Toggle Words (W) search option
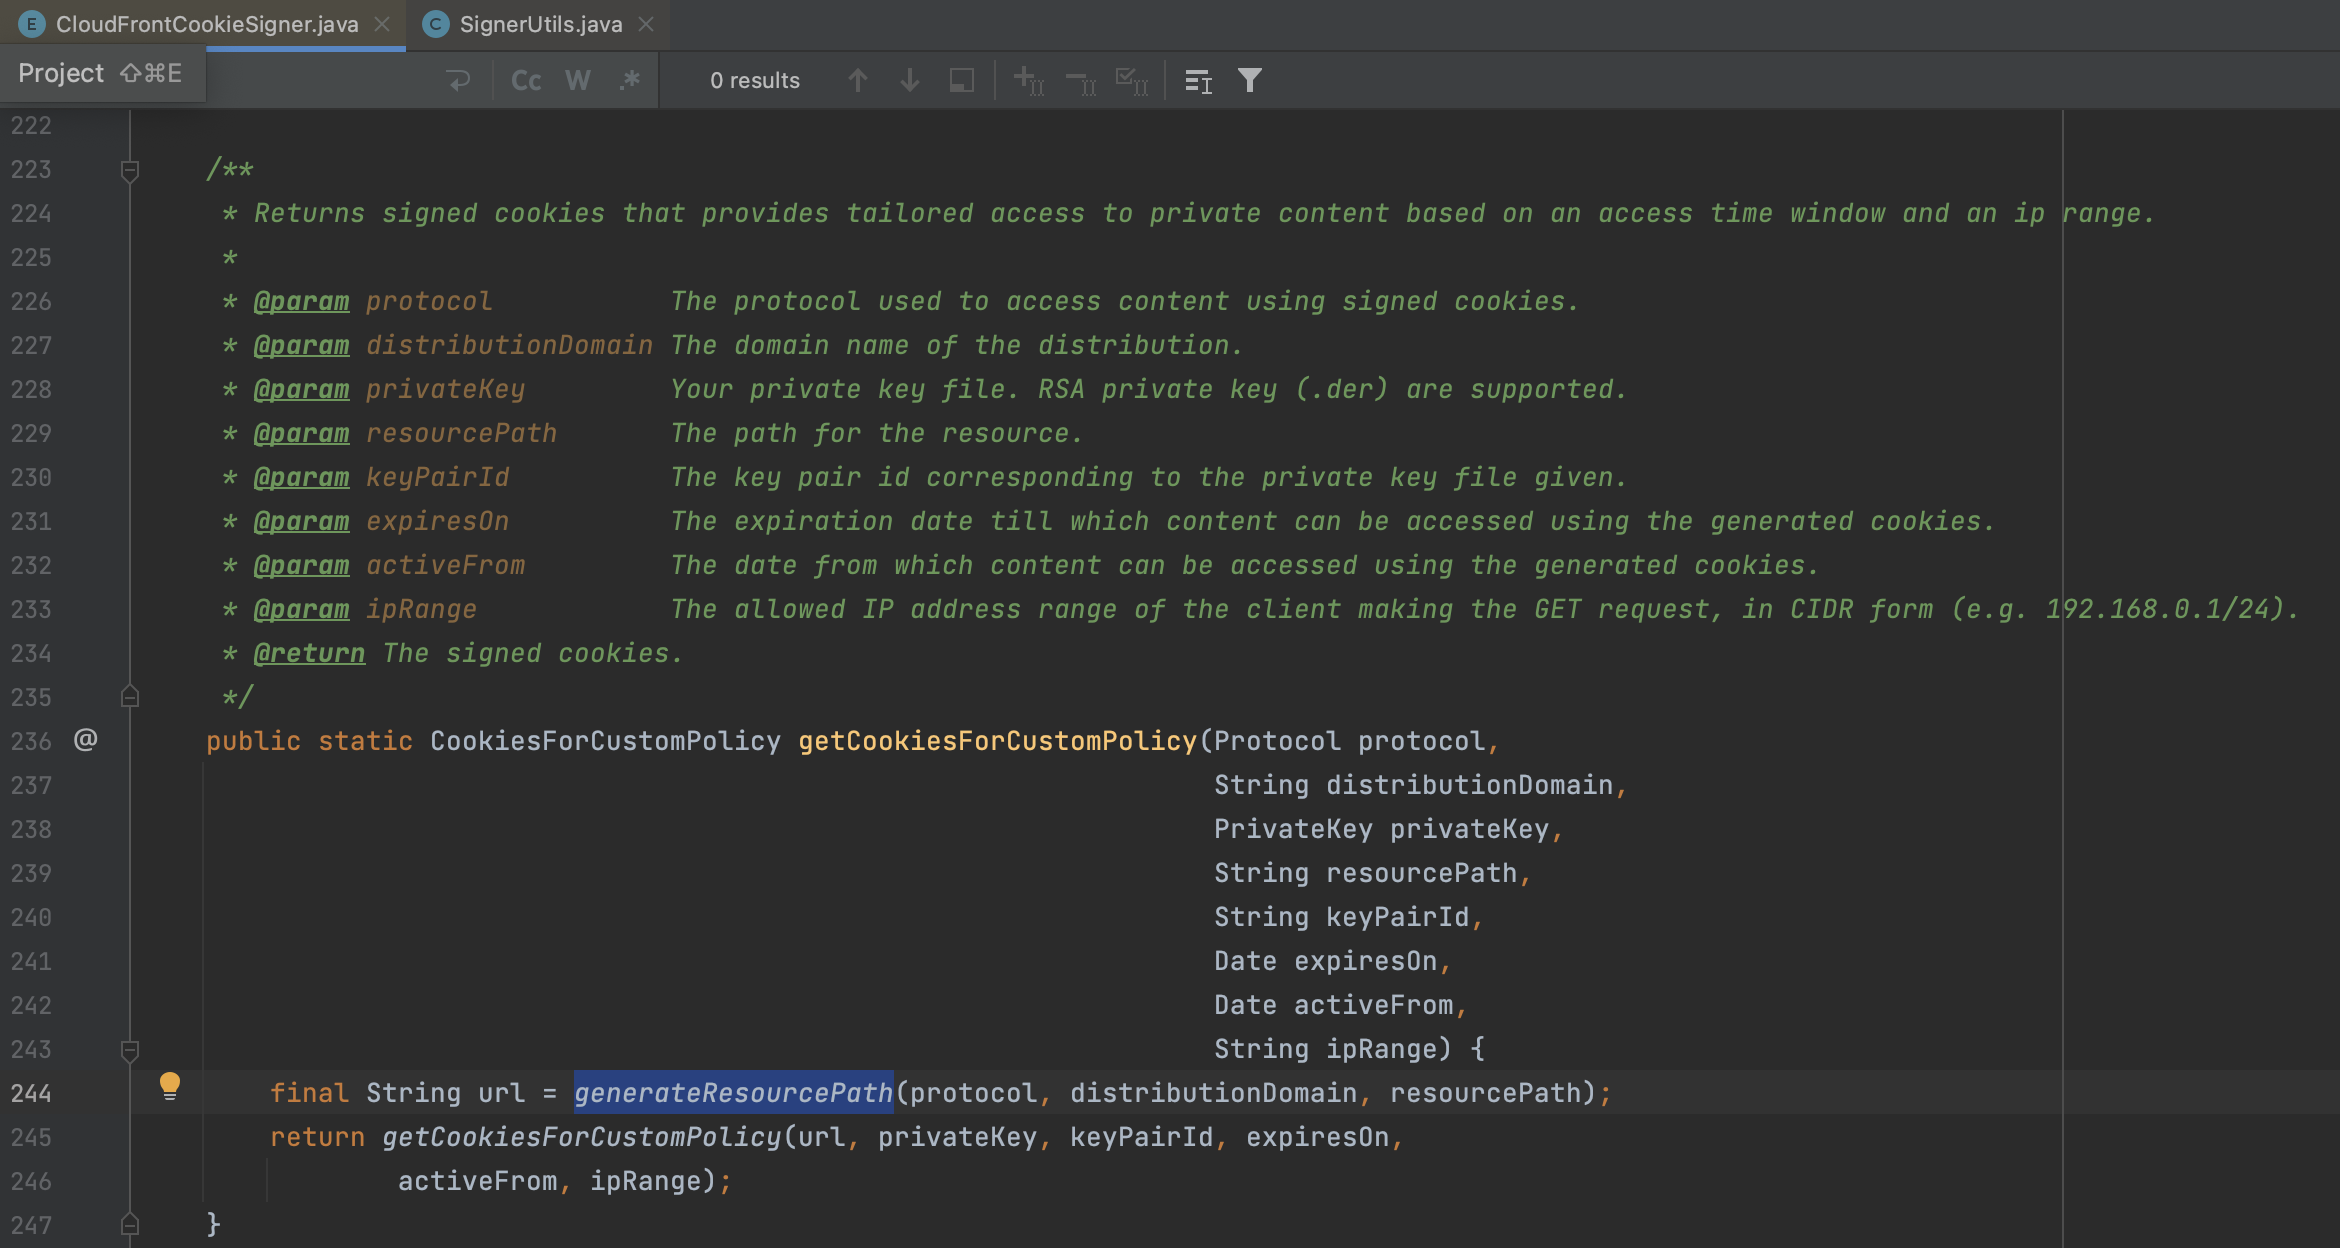 577,80
